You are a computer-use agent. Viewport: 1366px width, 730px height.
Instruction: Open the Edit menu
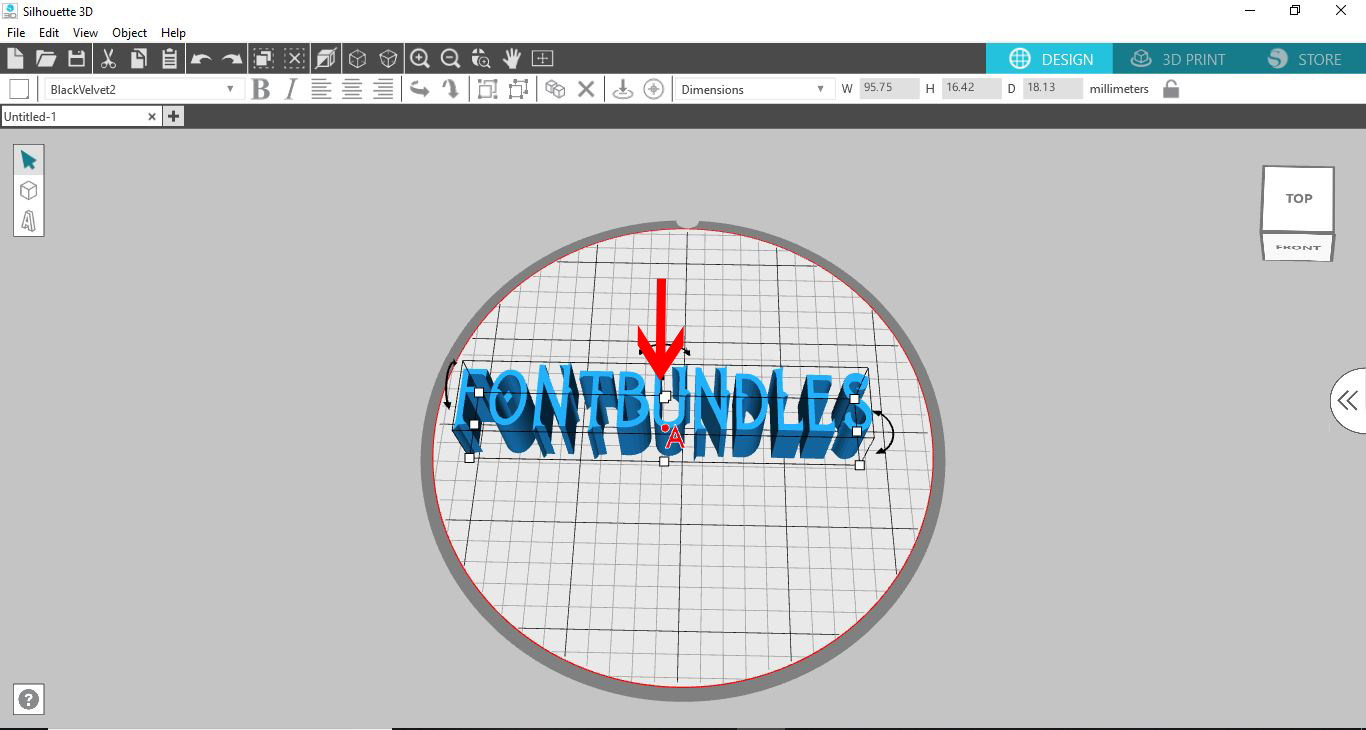point(49,33)
